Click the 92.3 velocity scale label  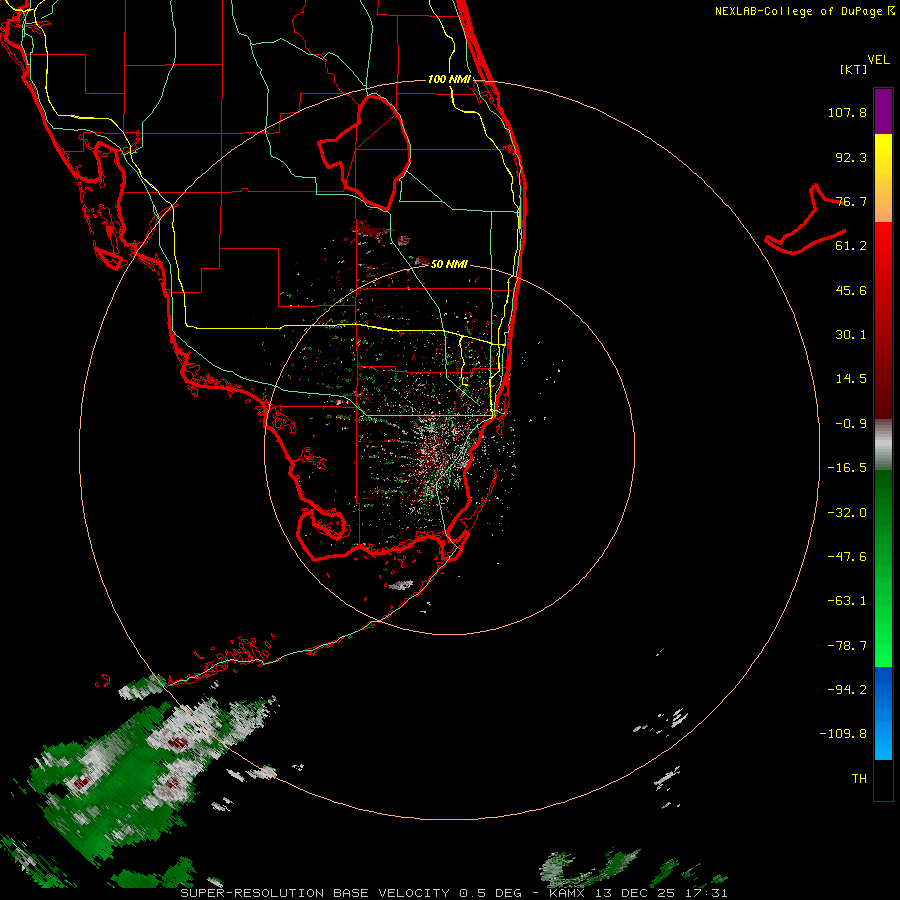click(x=851, y=157)
